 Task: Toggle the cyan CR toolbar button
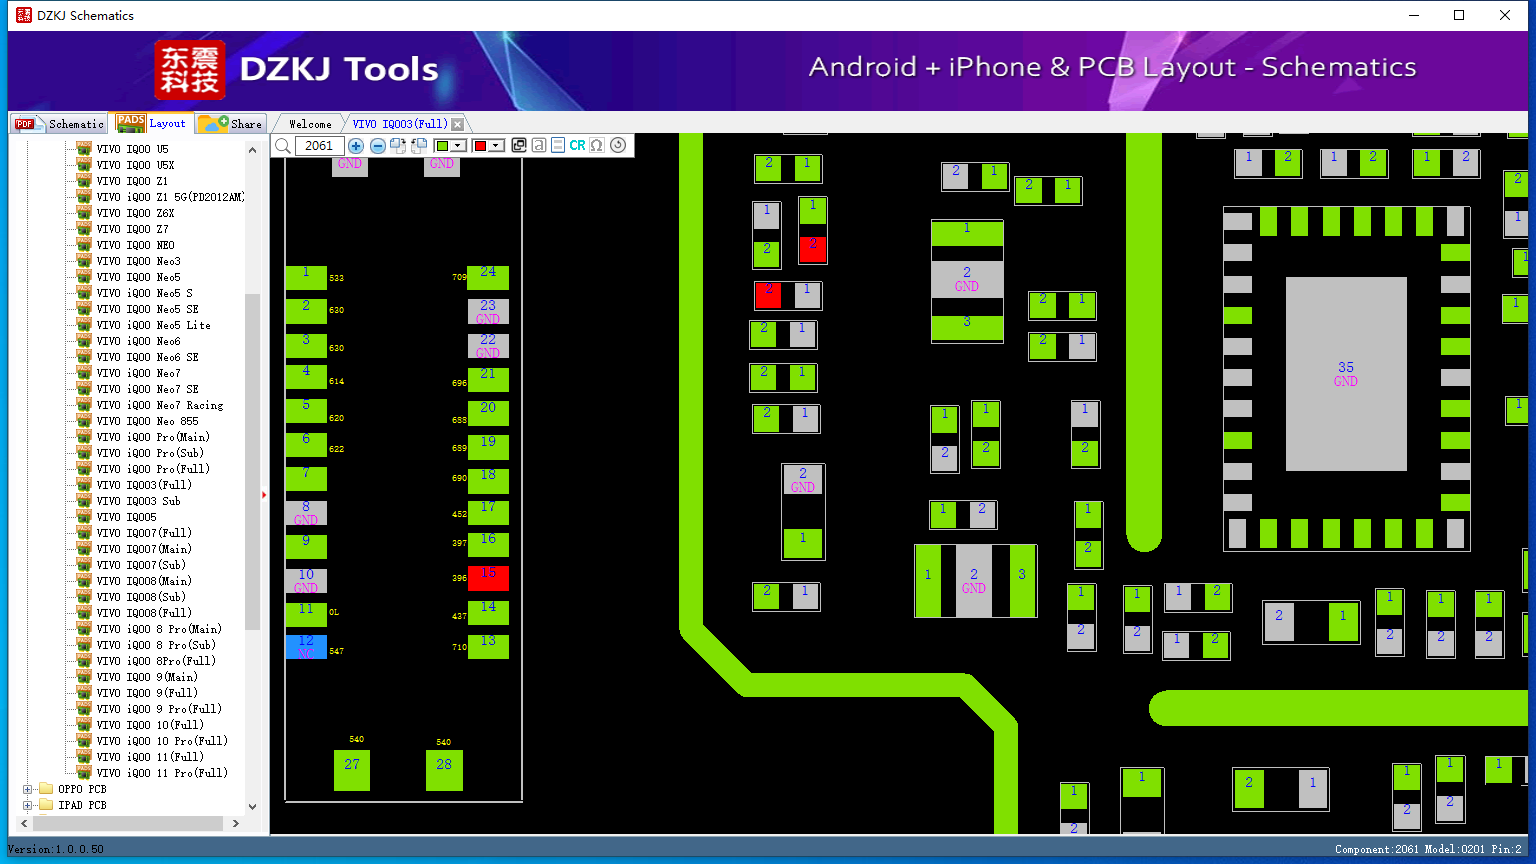tap(577, 146)
